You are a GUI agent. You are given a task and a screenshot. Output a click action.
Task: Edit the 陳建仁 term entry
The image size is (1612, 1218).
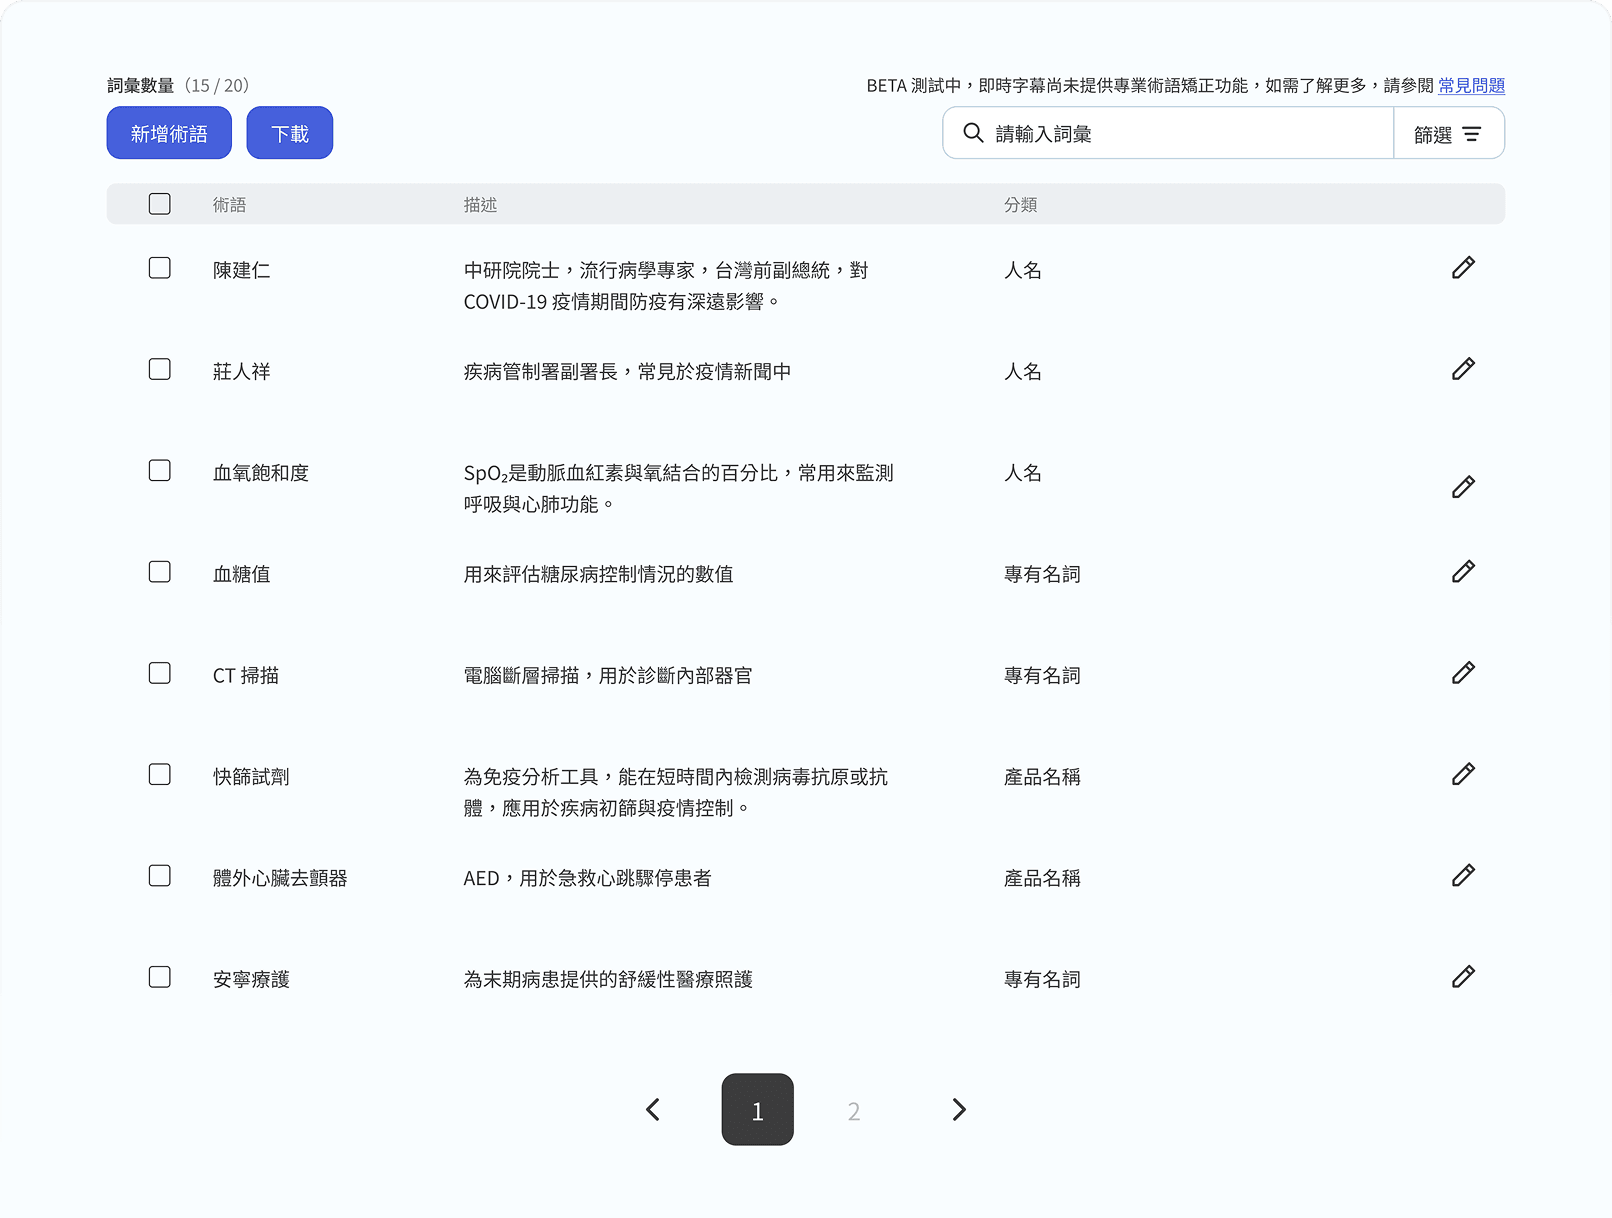[x=1463, y=267]
